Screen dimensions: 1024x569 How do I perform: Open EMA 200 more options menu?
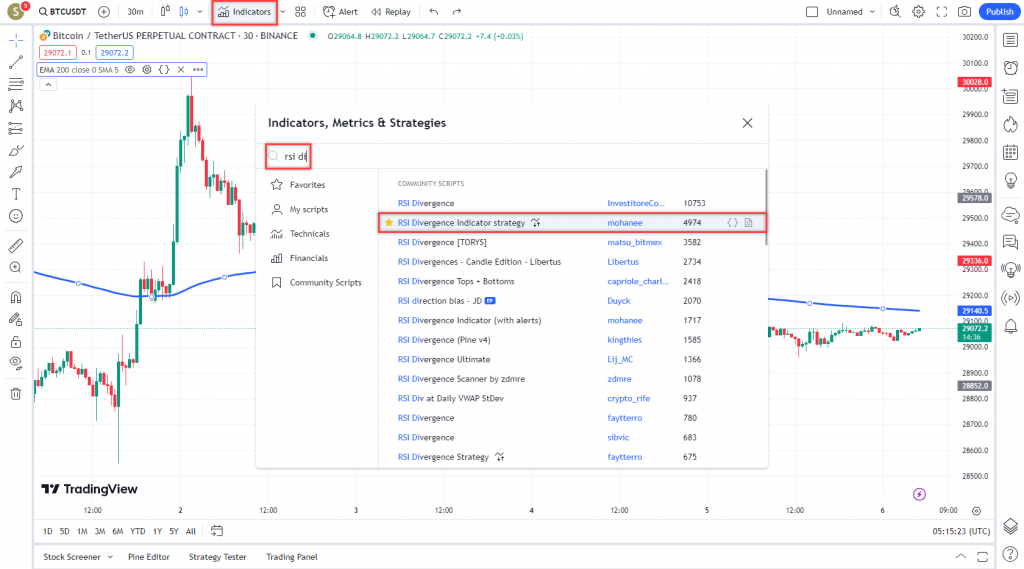[198, 69]
